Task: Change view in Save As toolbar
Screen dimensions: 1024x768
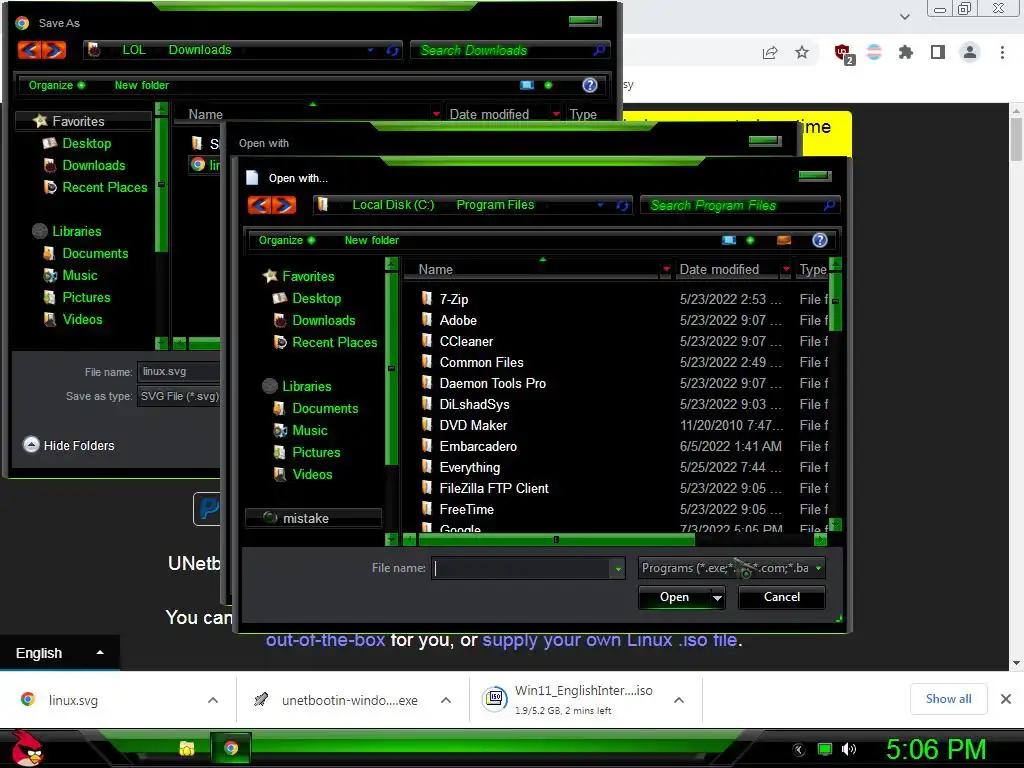Action: click(527, 85)
